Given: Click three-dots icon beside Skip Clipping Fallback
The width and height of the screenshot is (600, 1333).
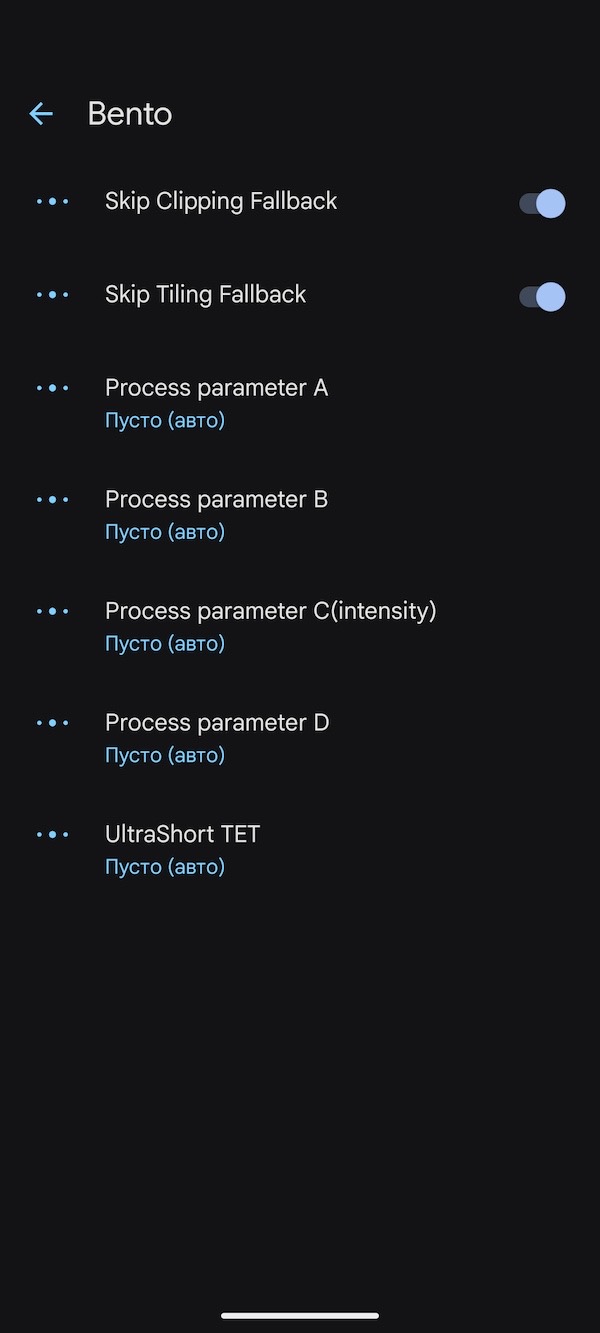Looking at the screenshot, I should [53, 202].
